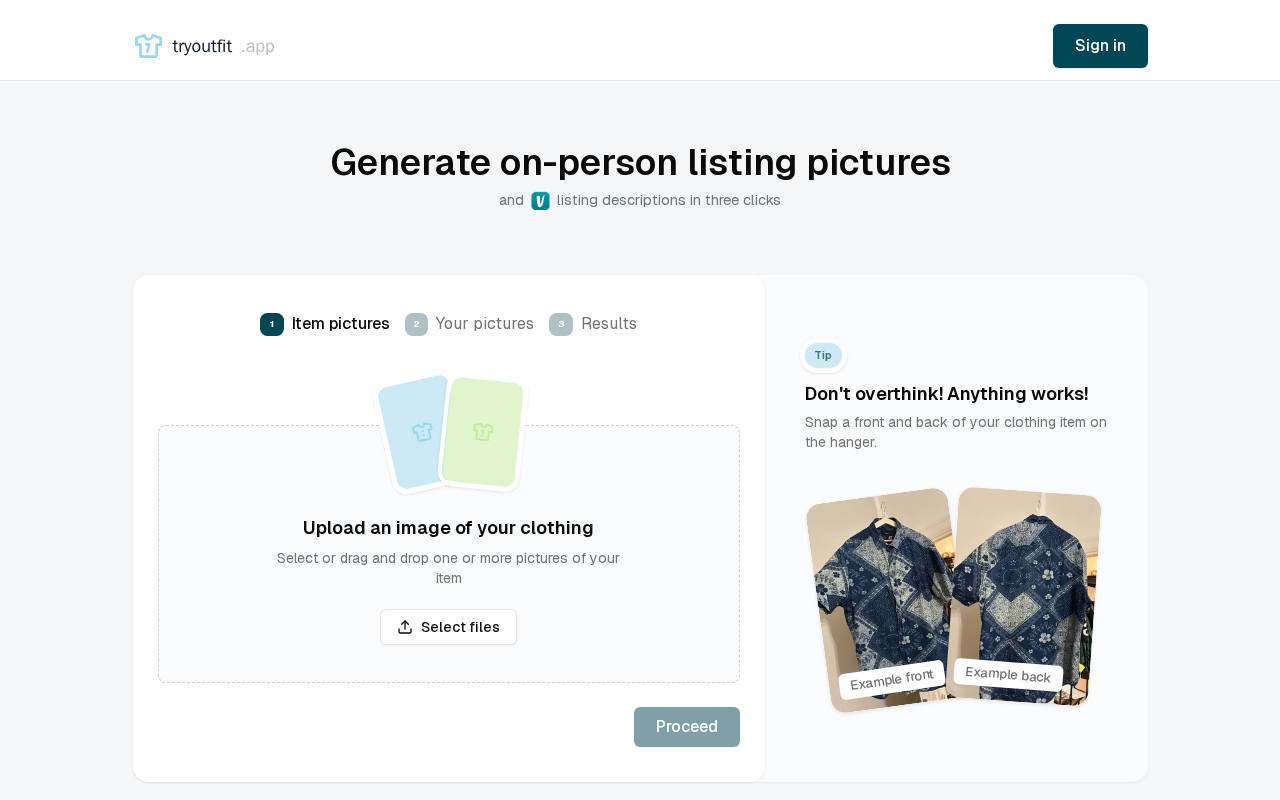
Task: Click the blue t-shirt card icon
Action: coord(422,432)
